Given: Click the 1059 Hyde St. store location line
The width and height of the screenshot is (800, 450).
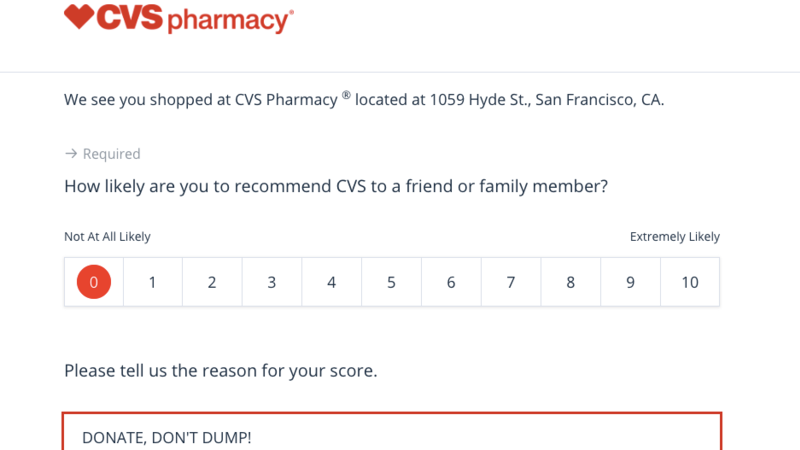Looking at the screenshot, I should 364,100.
